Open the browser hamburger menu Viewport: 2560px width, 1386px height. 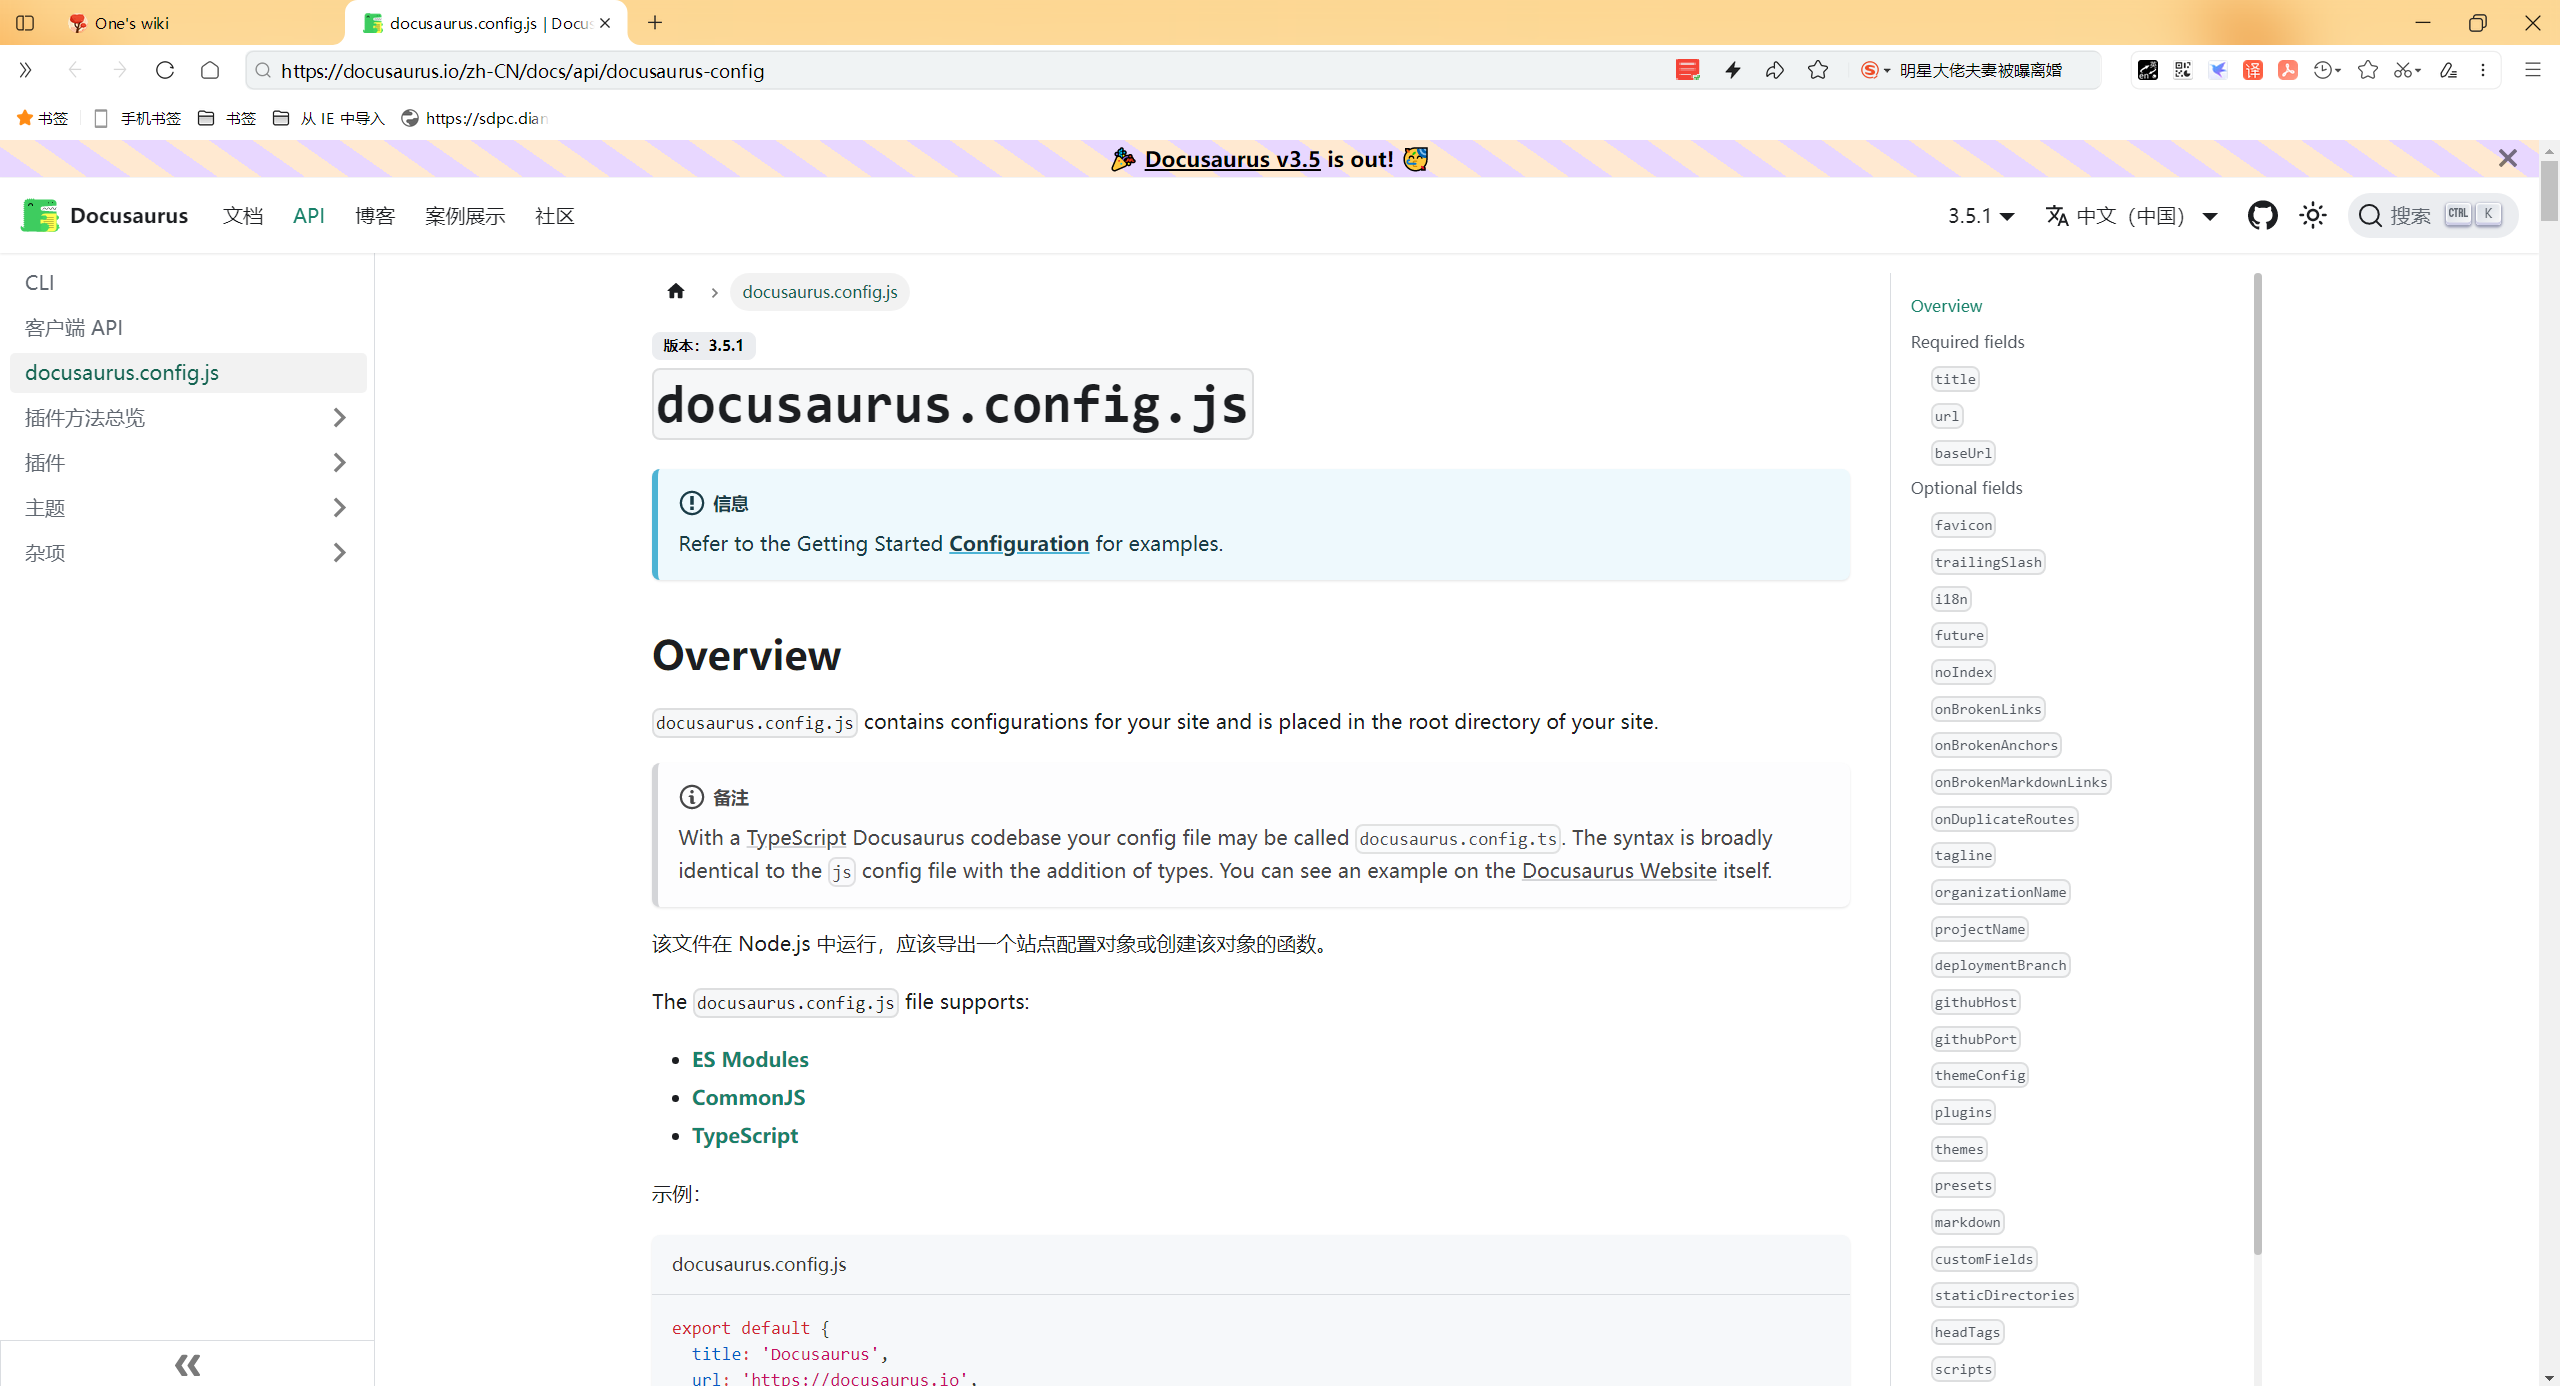coord(2532,70)
